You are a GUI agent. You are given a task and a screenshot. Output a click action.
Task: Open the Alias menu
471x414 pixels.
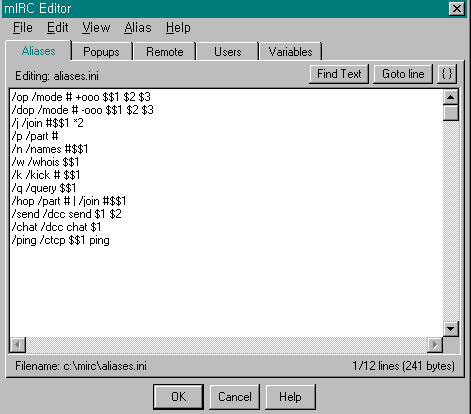point(138,28)
